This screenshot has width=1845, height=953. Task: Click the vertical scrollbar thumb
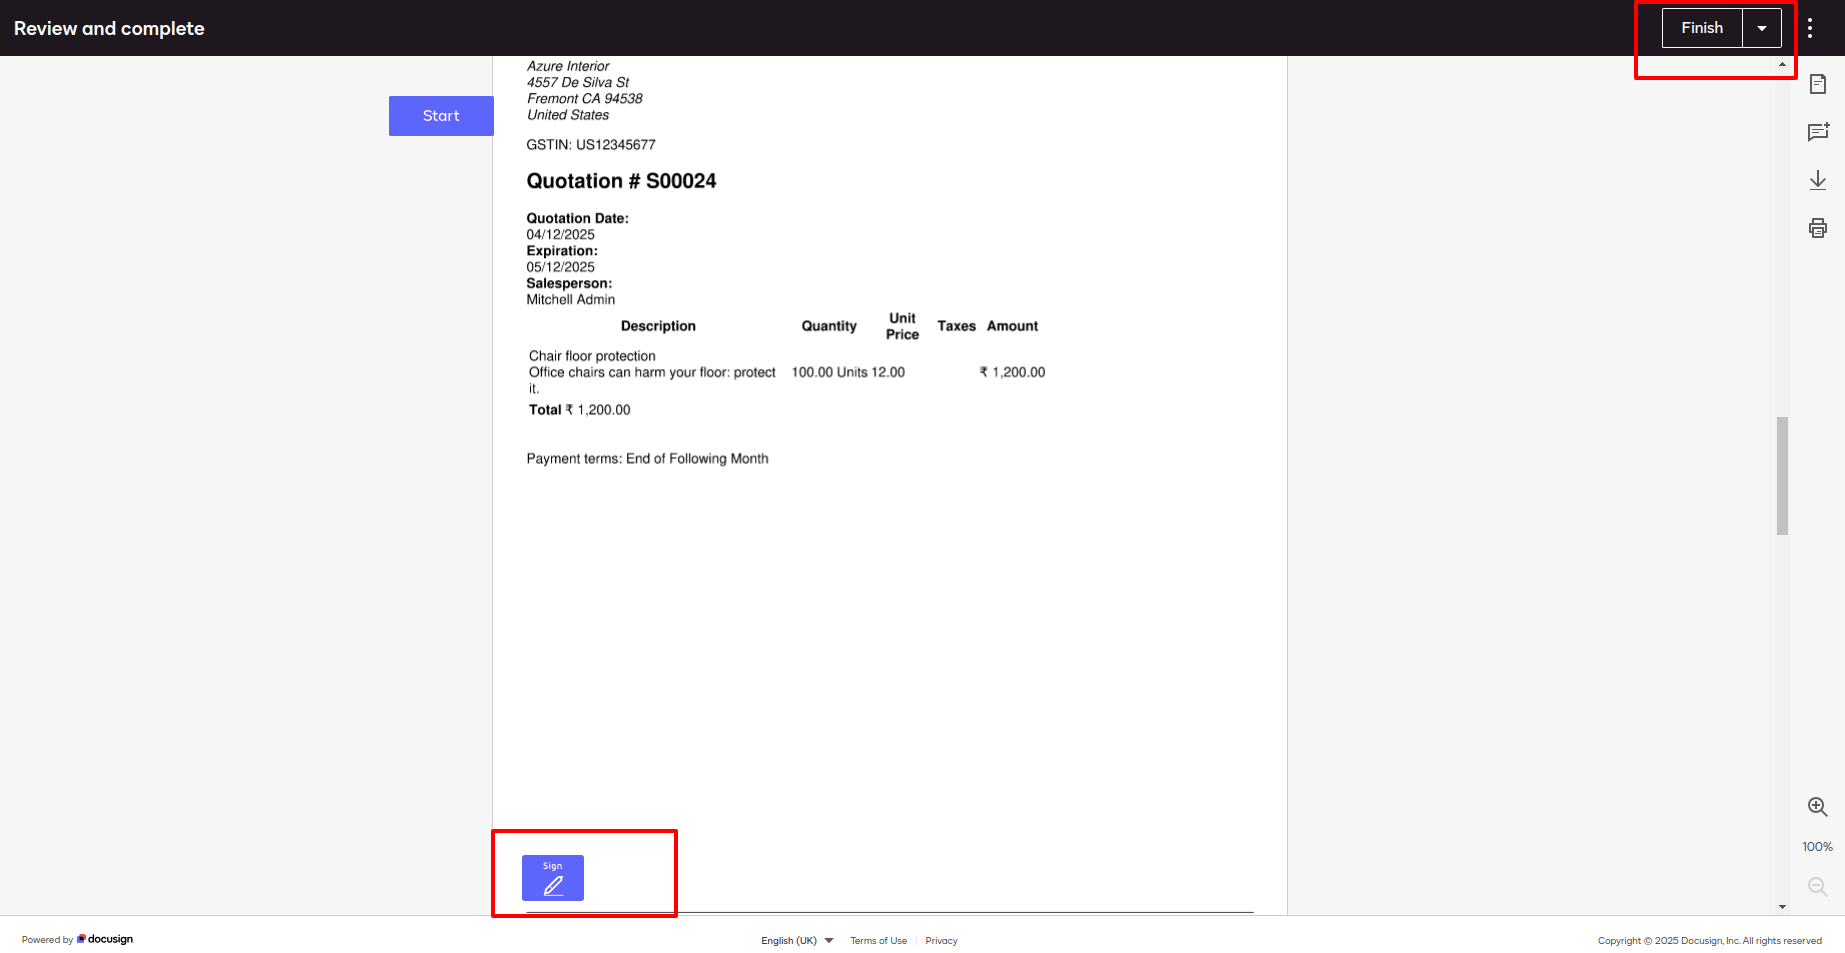[x=1782, y=476]
